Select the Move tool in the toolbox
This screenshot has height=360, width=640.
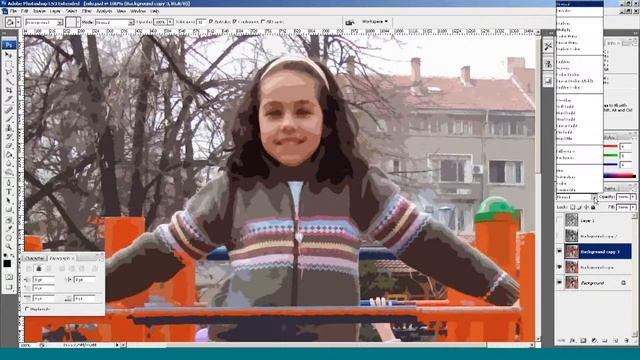pyautogui.click(x=9, y=54)
